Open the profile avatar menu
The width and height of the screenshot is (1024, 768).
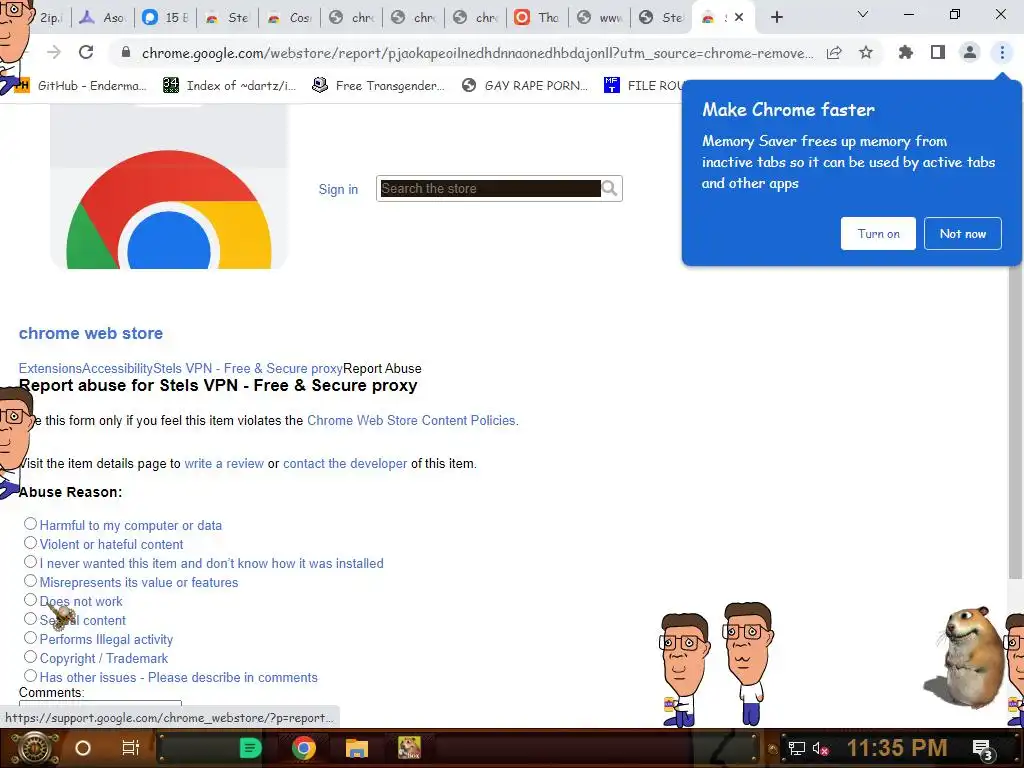coord(970,52)
